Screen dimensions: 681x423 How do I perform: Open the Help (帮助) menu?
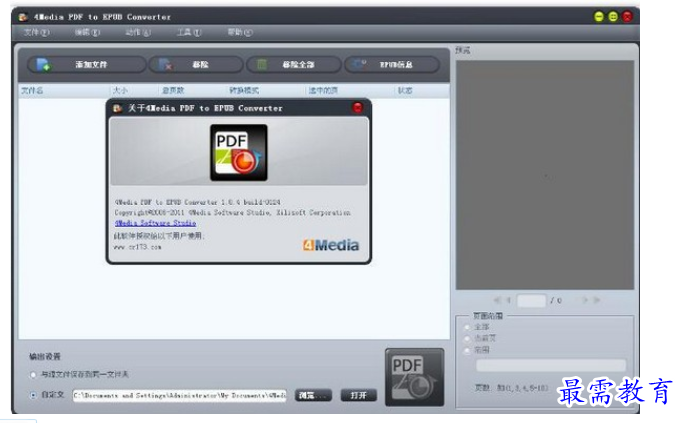(x=240, y=32)
